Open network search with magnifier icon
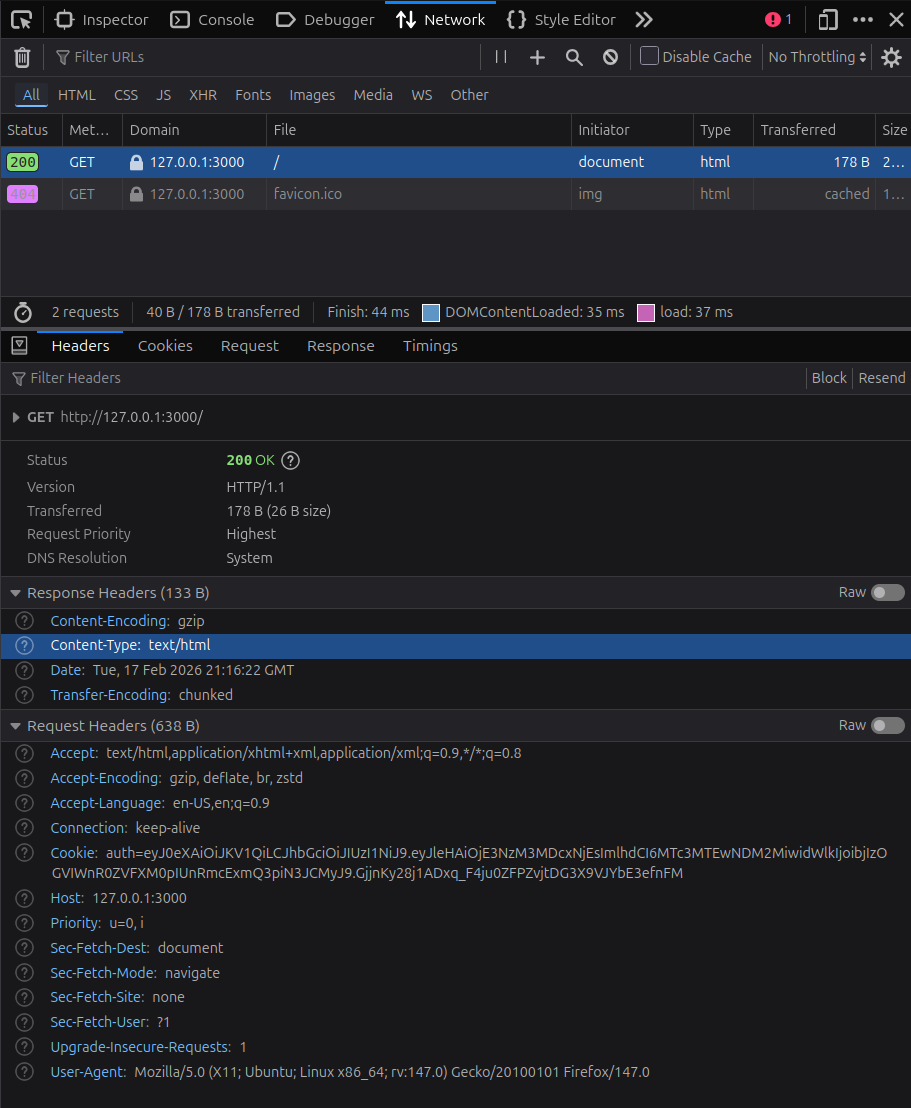 [x=574, y=57]
